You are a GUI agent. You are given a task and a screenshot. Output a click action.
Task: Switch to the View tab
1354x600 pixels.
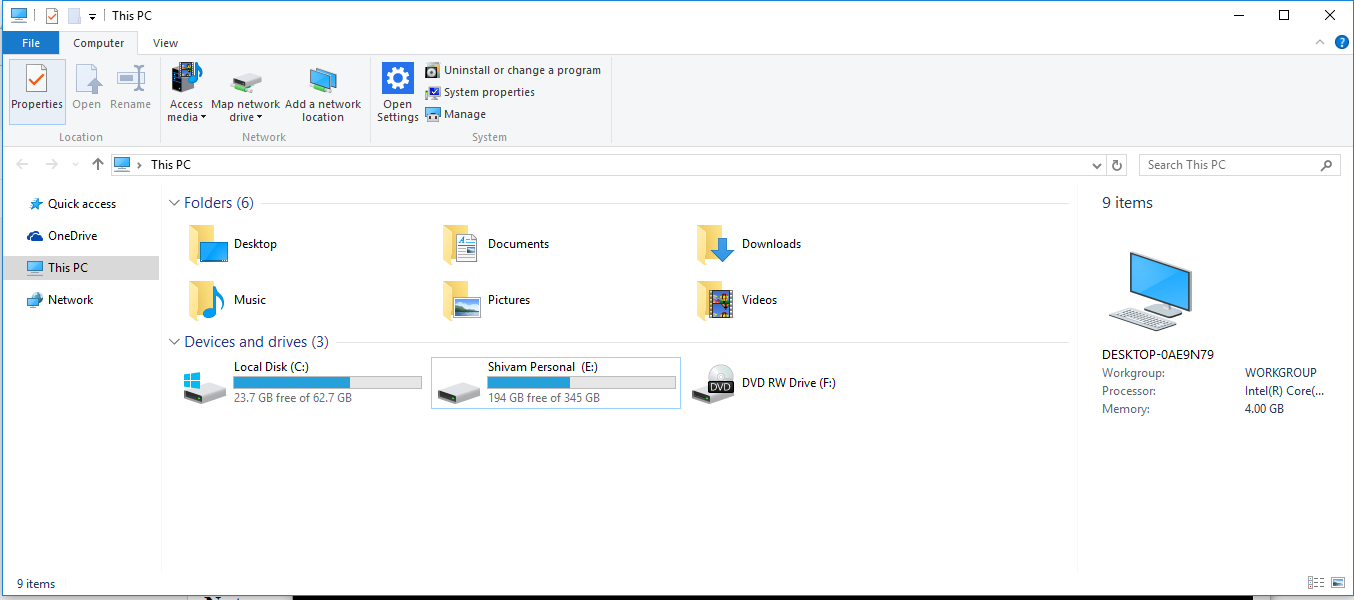(x=164, y=43)
